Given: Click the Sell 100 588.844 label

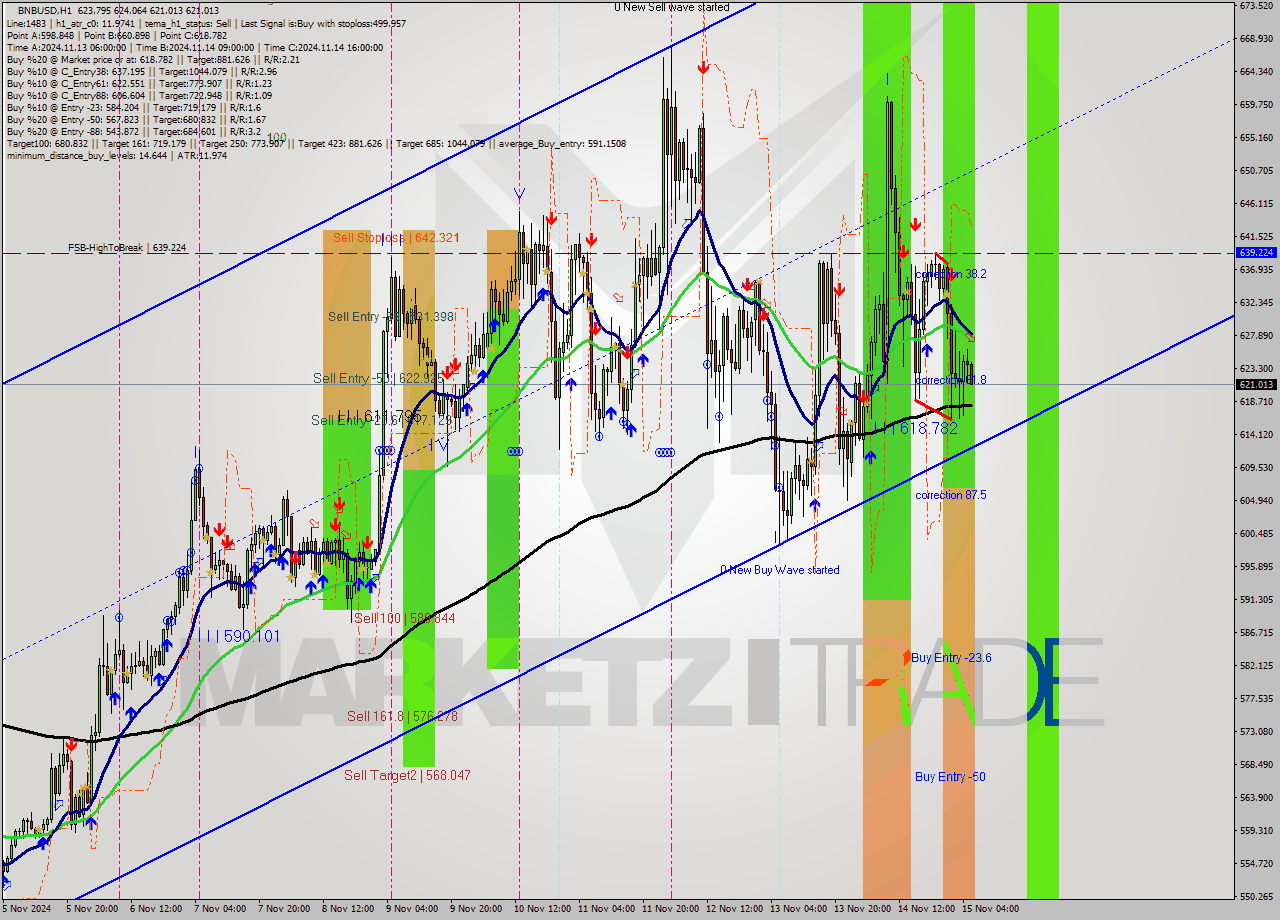Looking at the screenshot, I should (405, 618).
